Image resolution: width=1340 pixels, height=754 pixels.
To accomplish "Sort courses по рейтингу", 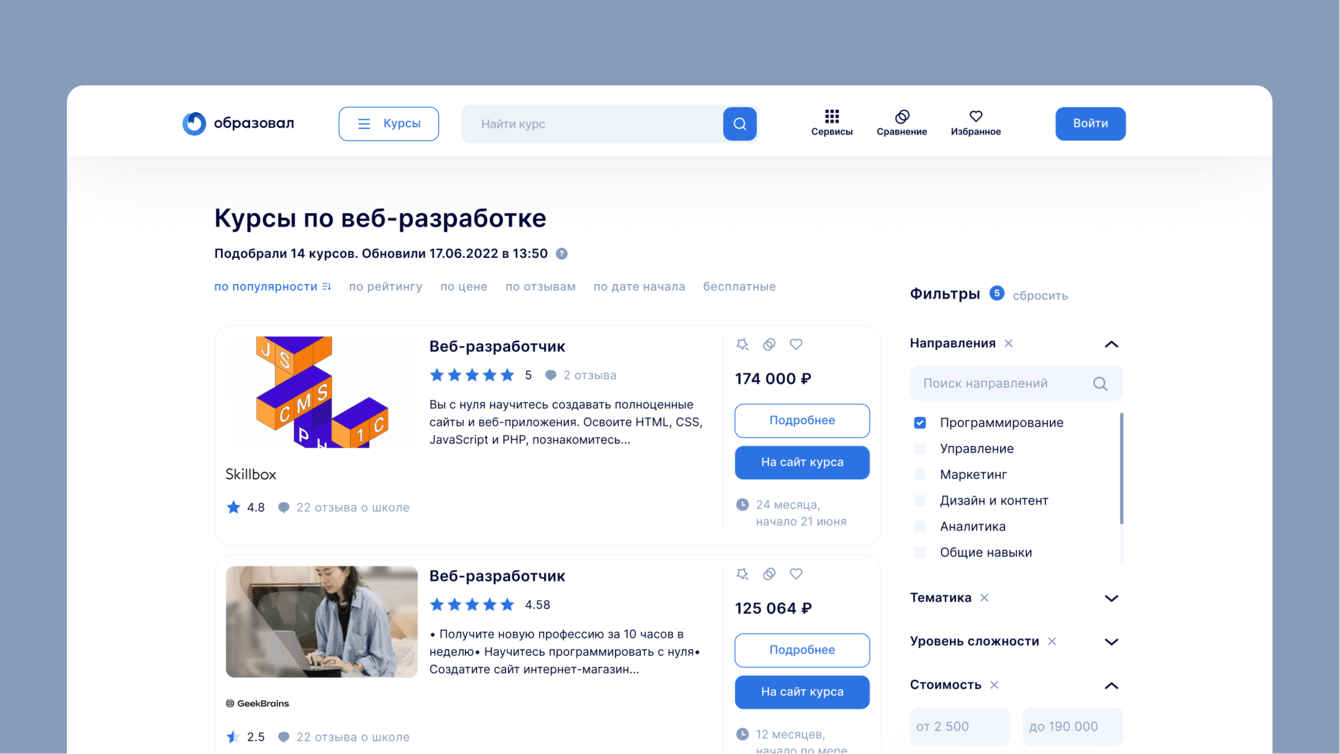I will tap(386, 287).
